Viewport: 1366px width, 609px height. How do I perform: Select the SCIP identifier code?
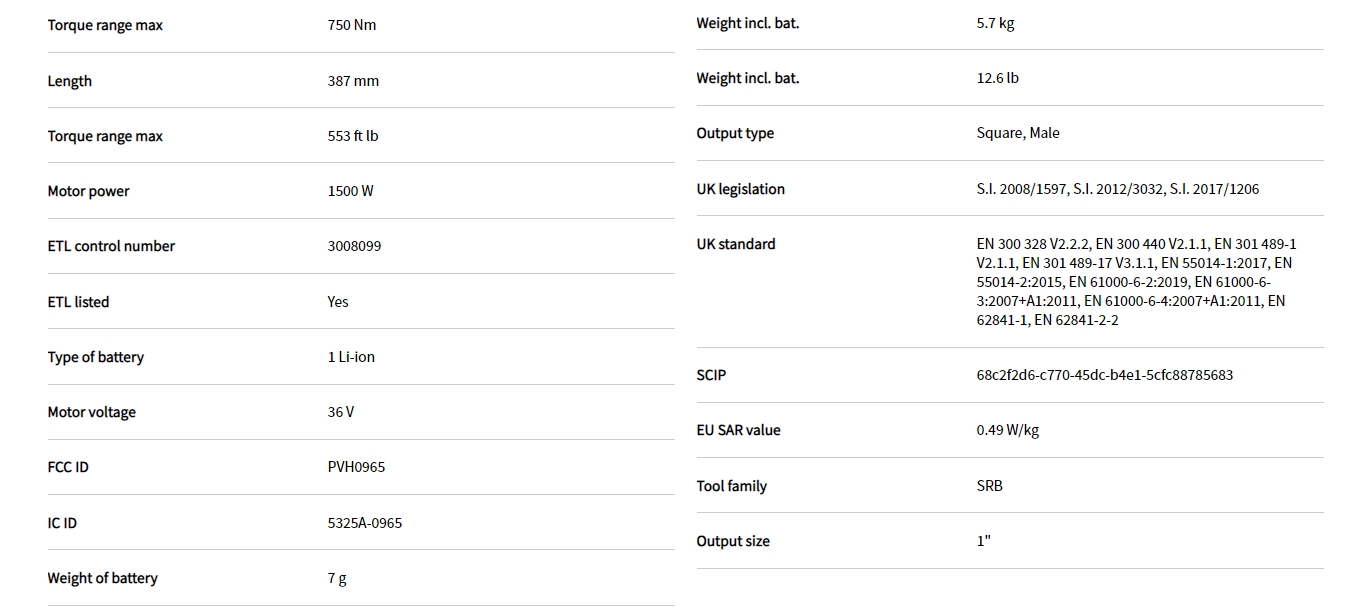1104,375
